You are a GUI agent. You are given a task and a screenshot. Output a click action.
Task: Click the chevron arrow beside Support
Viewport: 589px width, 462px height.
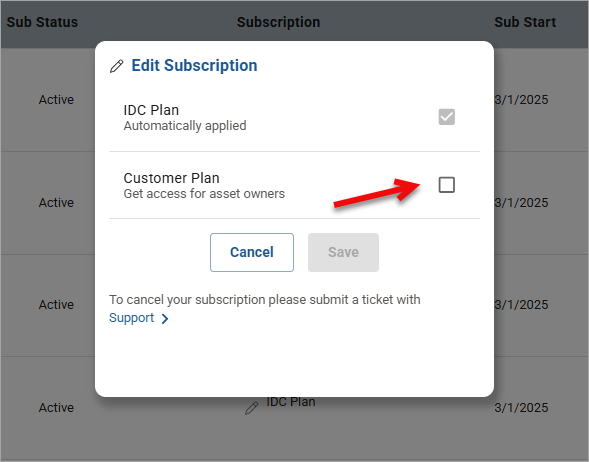click(x=165, y=319)
